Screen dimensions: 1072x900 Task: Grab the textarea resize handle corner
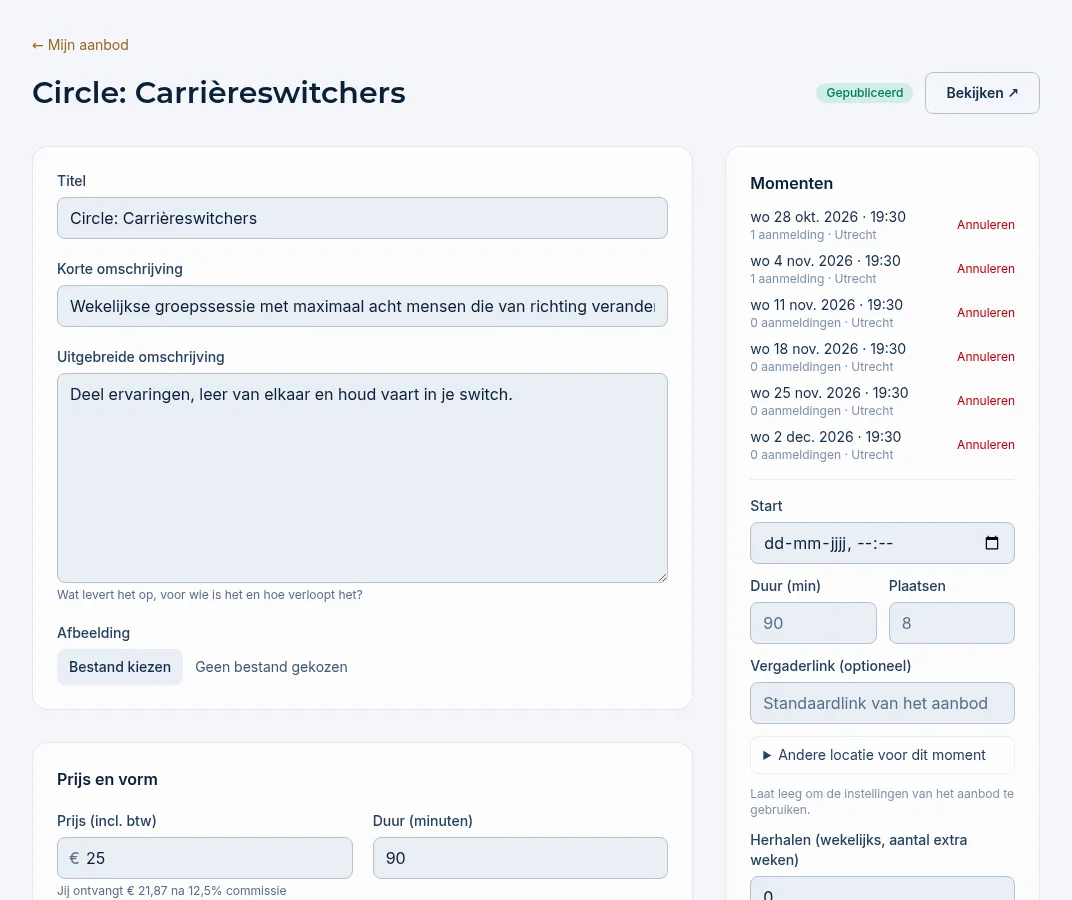[x=662, y=577]
